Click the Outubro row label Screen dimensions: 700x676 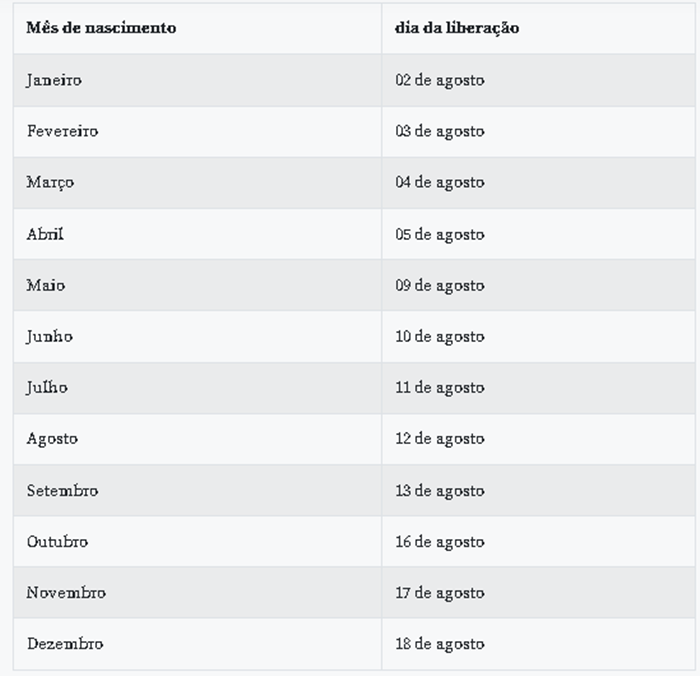[x=57, y=542]
